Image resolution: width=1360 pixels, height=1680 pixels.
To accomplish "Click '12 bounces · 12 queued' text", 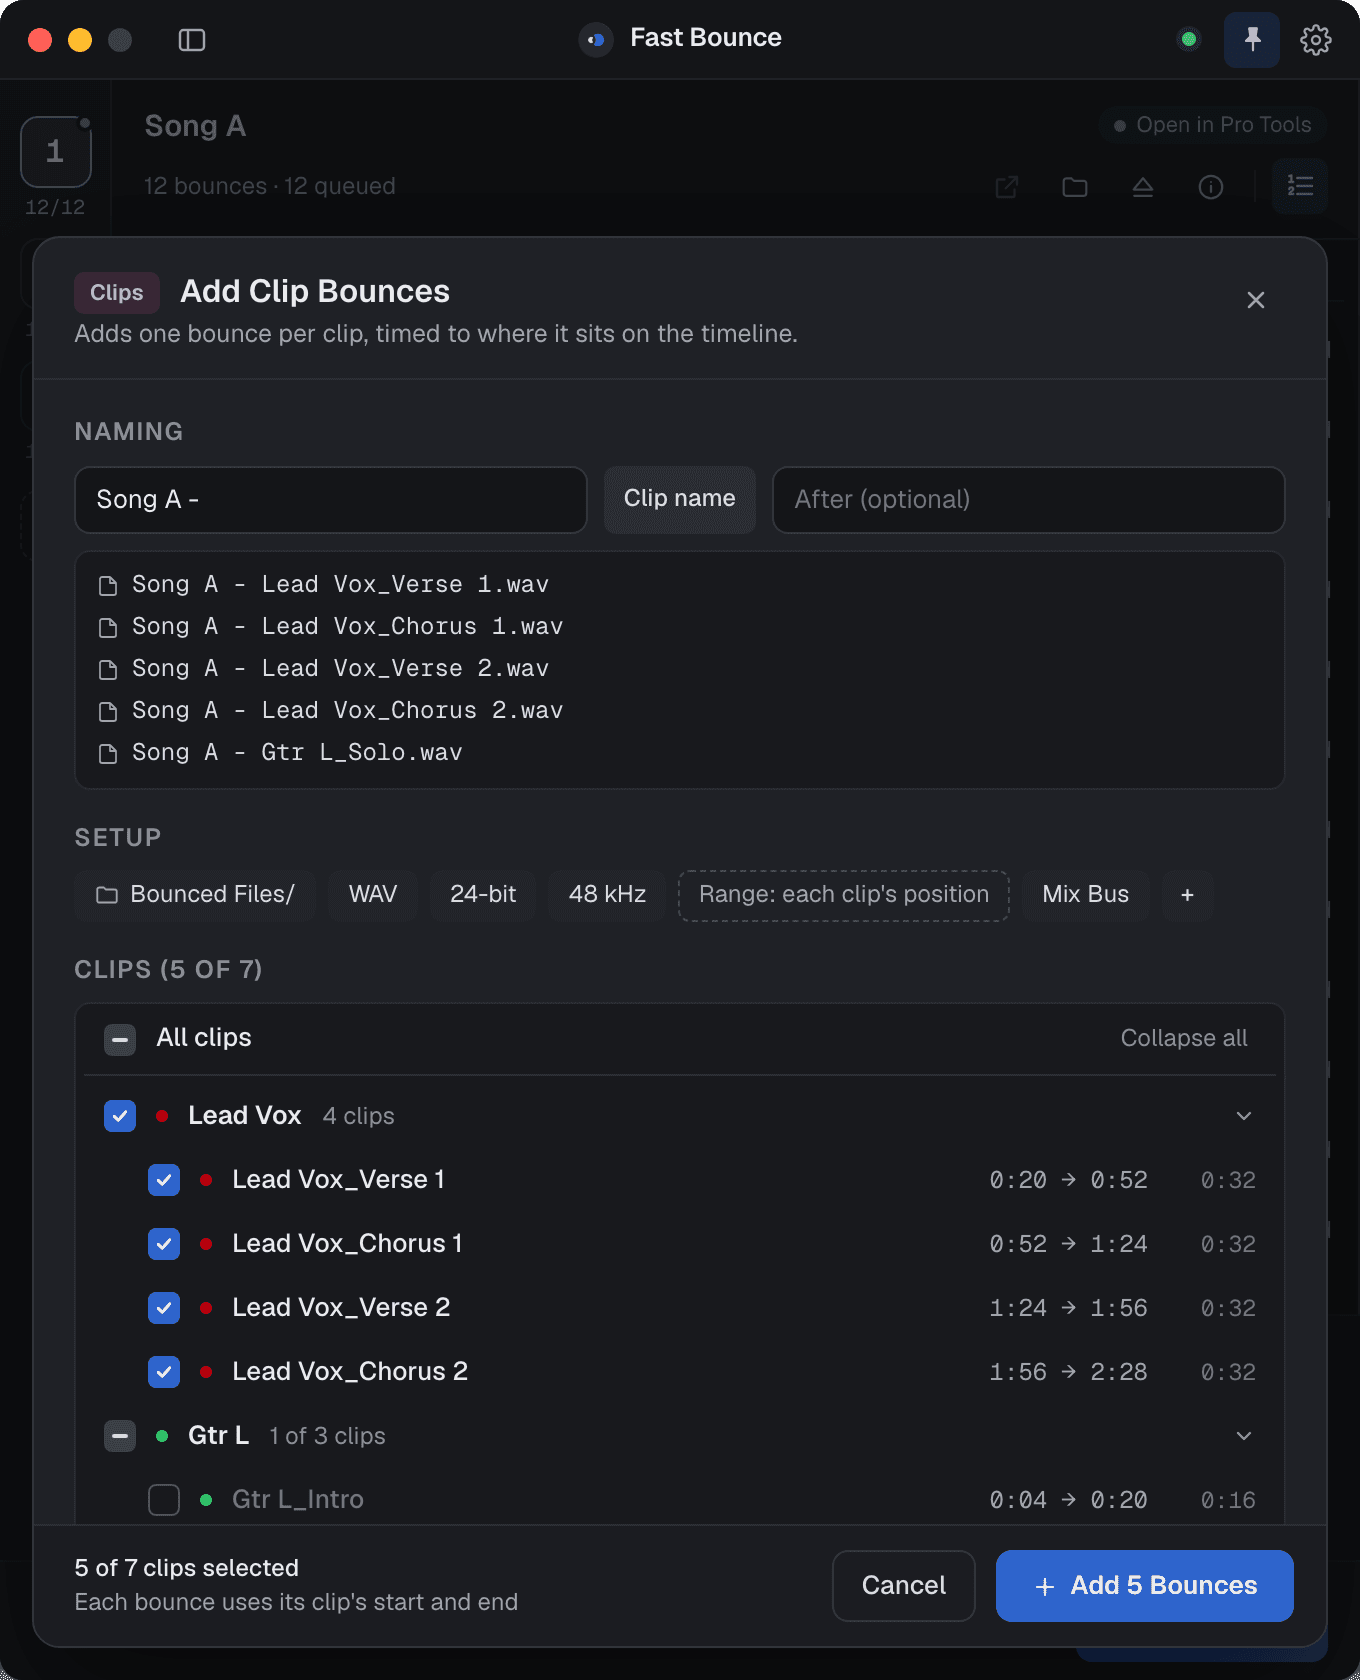I will [x=270, y=187].
